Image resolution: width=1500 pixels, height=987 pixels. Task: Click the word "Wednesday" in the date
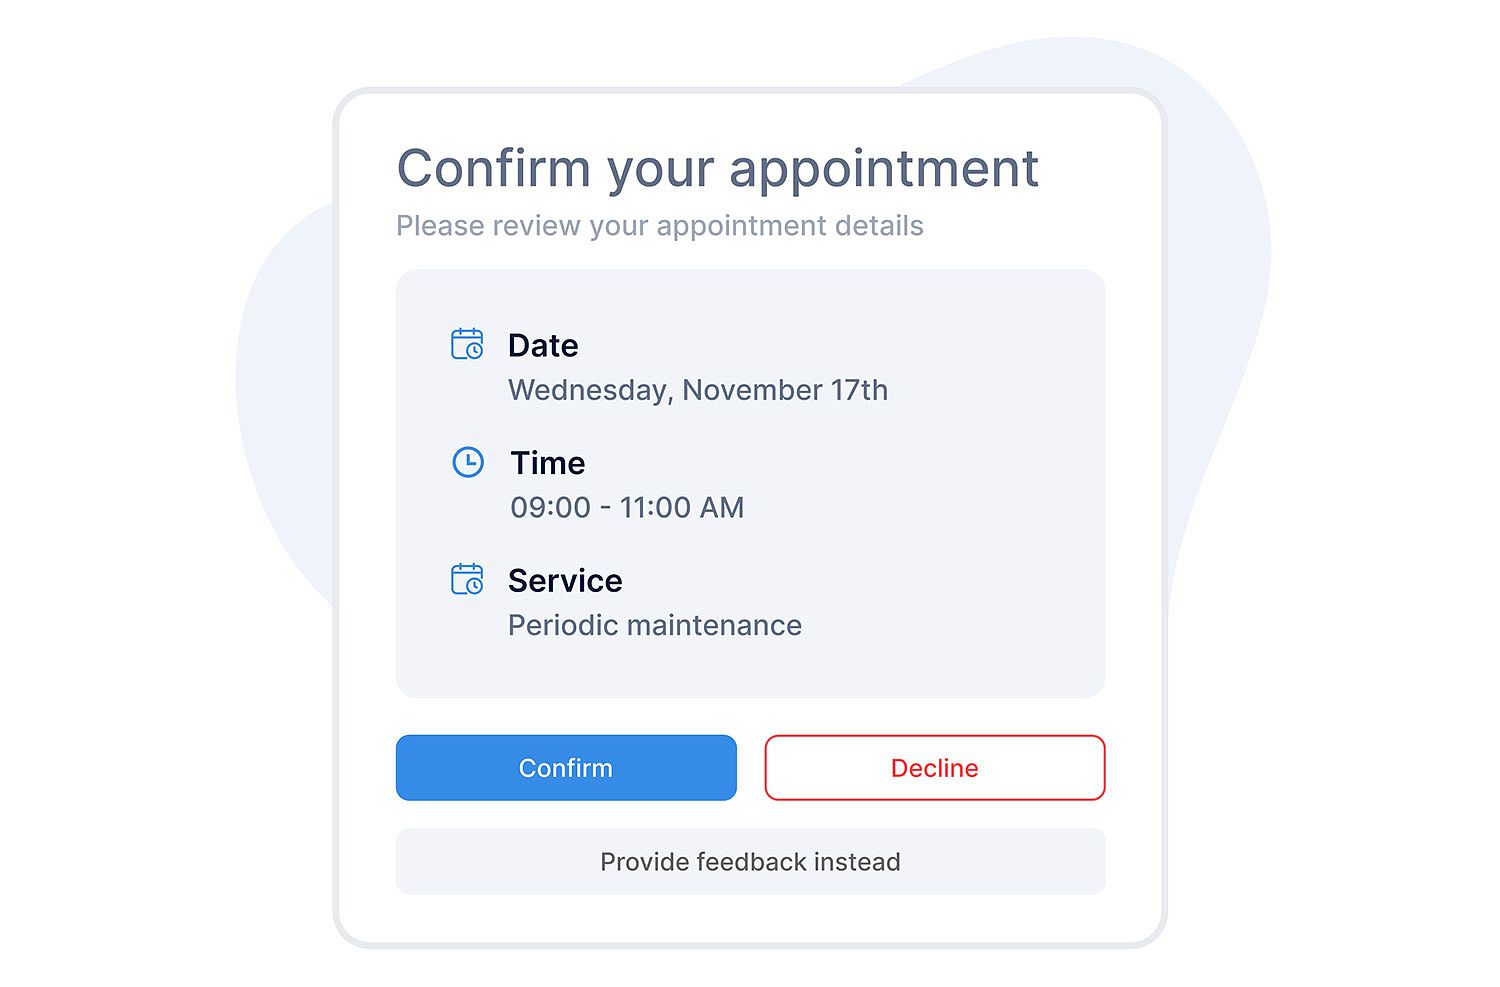(x=588, y=390)
